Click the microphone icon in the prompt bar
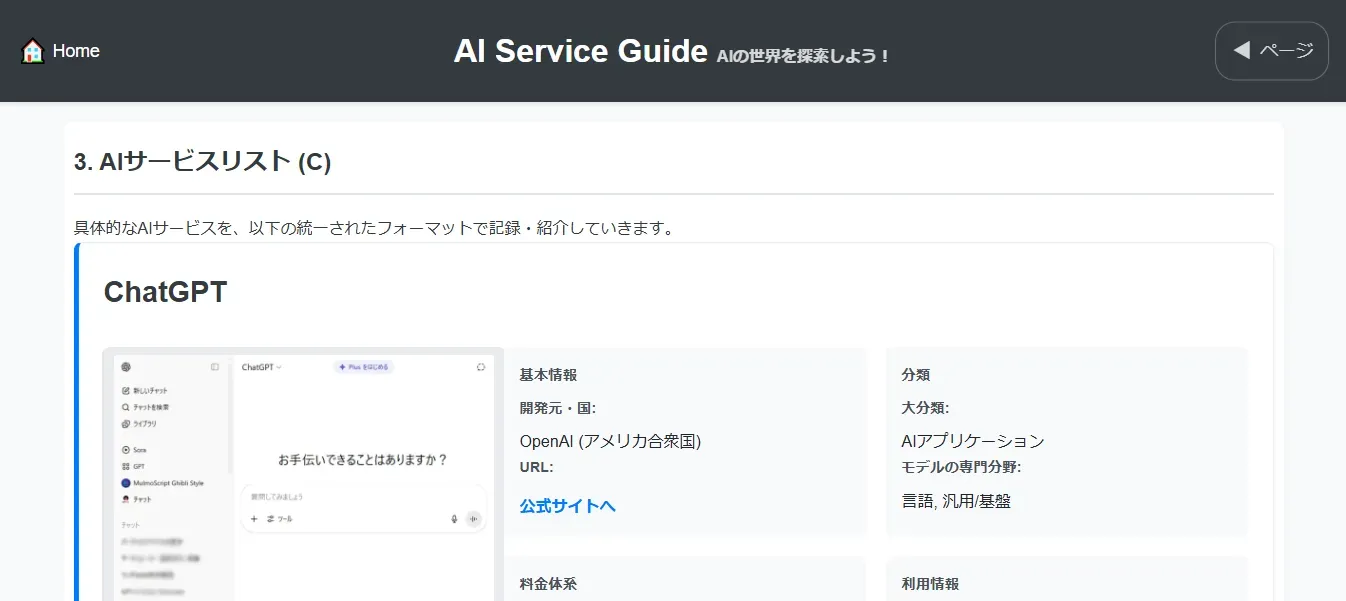The image size is (1346, 601). coord(454,519)
